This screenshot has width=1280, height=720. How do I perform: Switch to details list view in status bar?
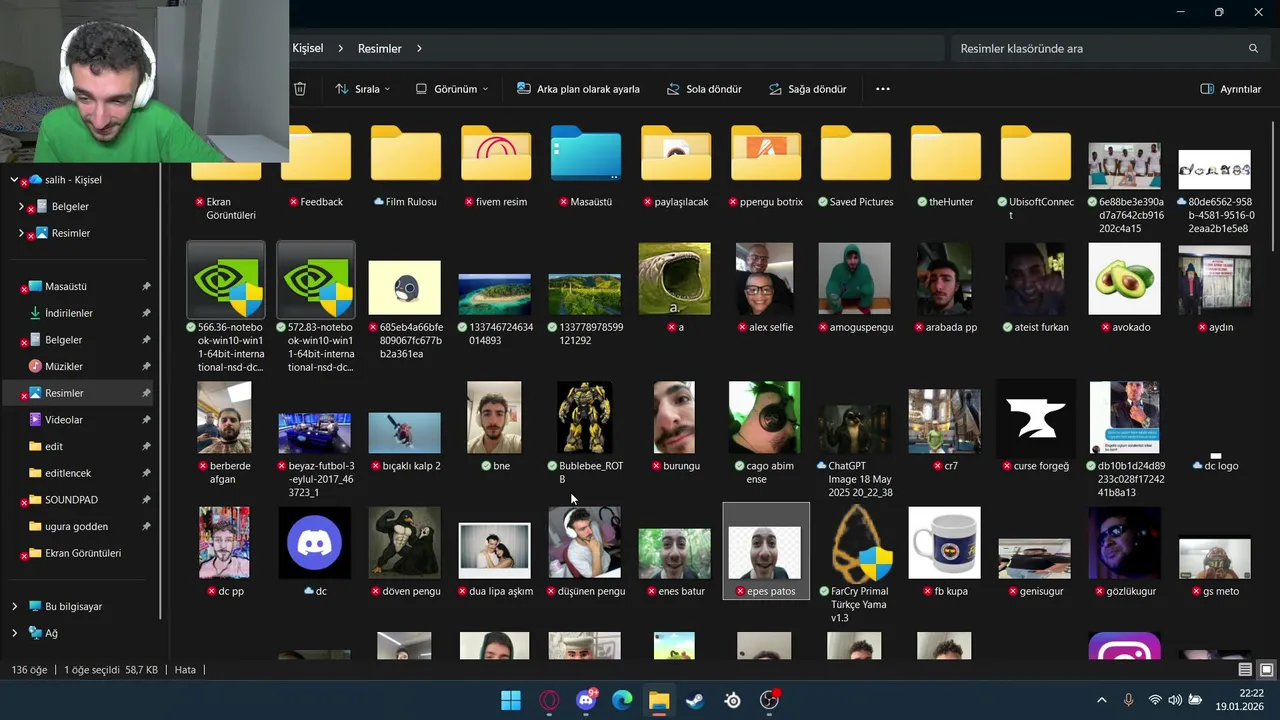click(1245, 670)
